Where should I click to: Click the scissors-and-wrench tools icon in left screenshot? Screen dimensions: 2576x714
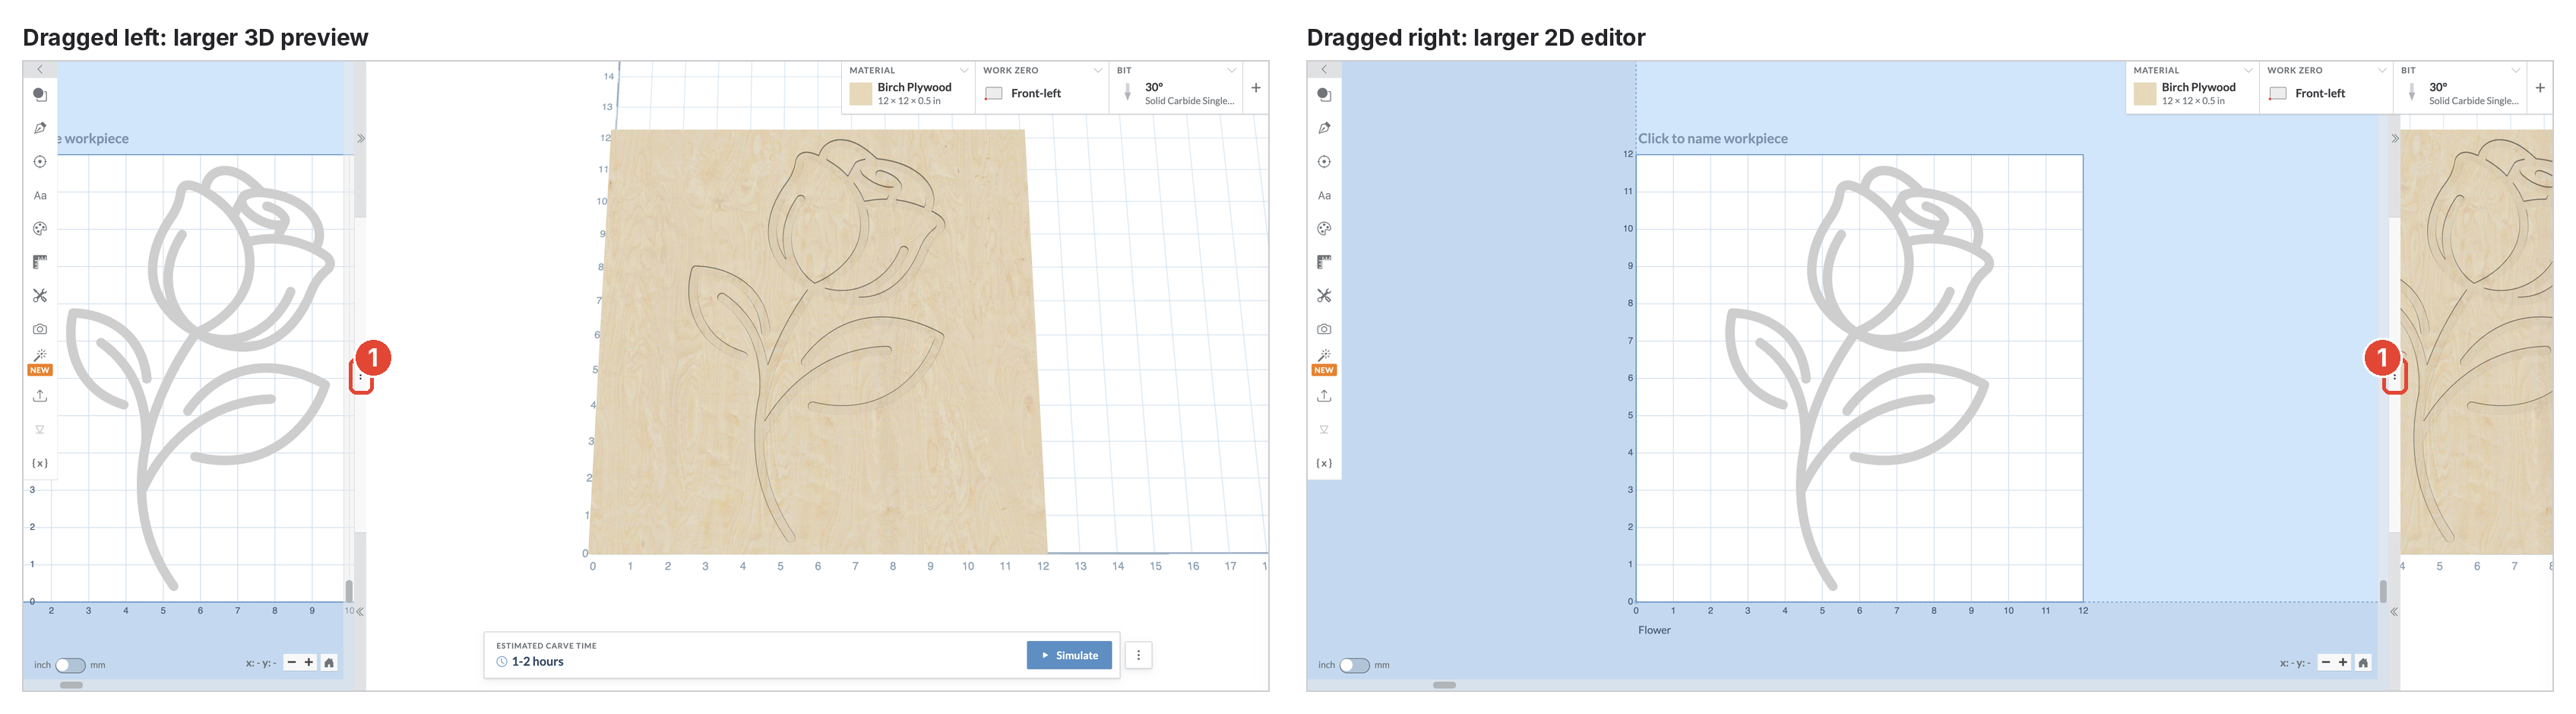[40, 296]
